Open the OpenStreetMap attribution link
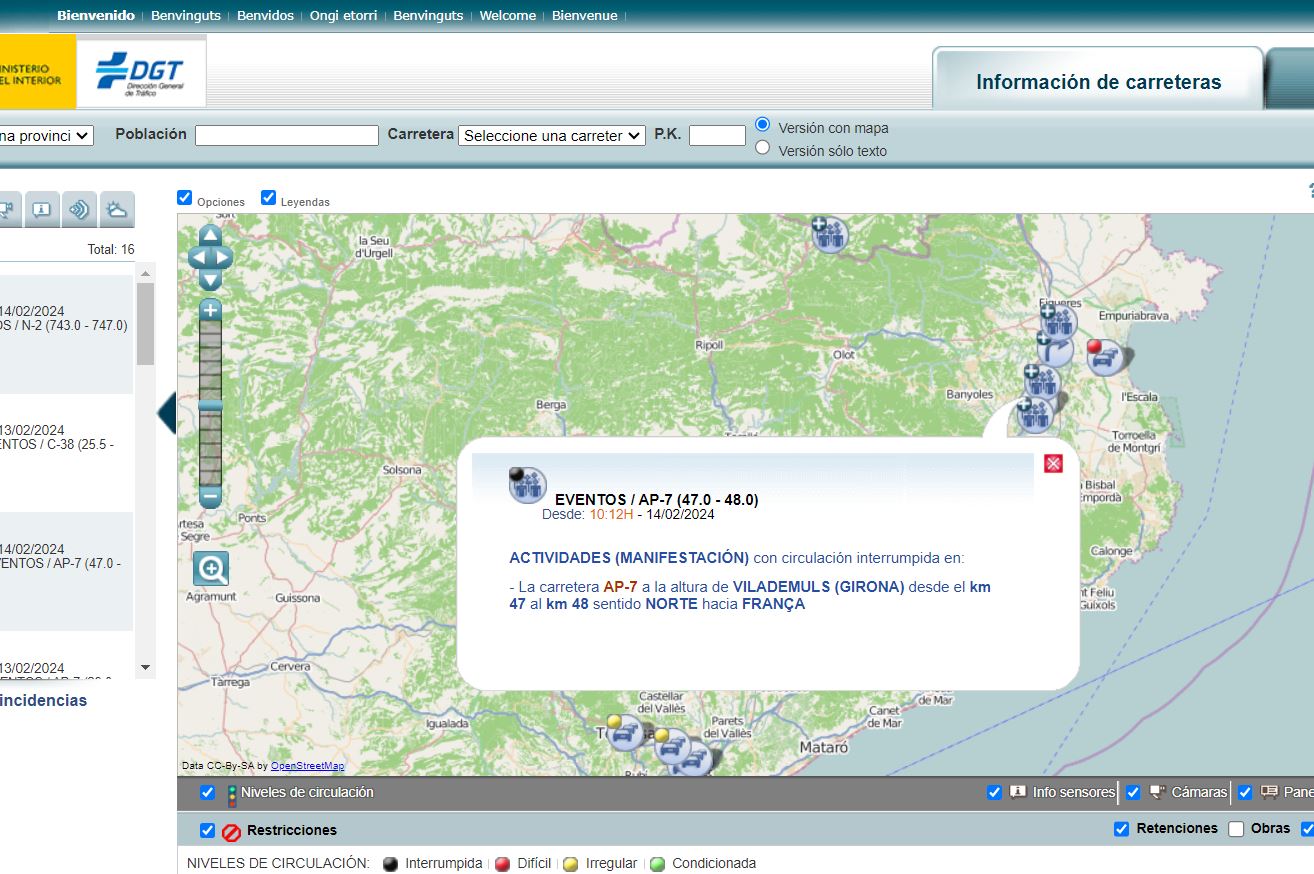Image resolution: width=1314 pixels, height=874 pixels. 307,766
